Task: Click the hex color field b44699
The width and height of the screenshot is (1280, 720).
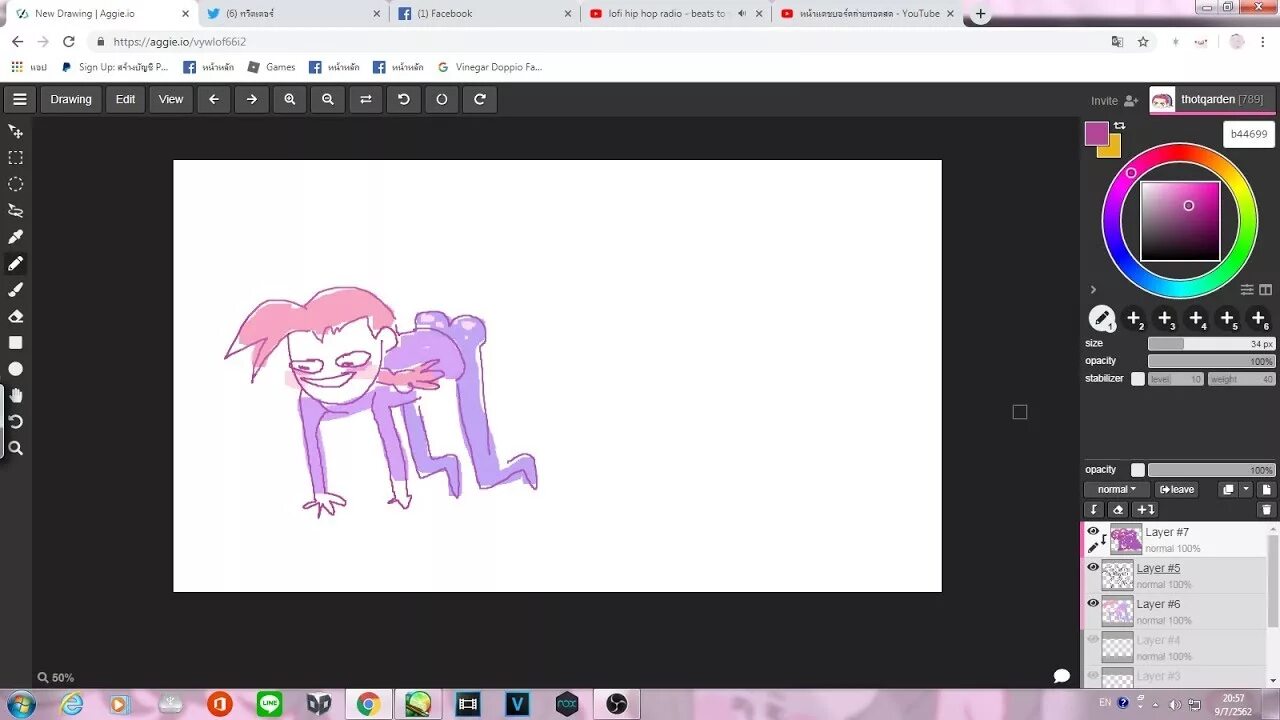Action: click(1249, 134)
